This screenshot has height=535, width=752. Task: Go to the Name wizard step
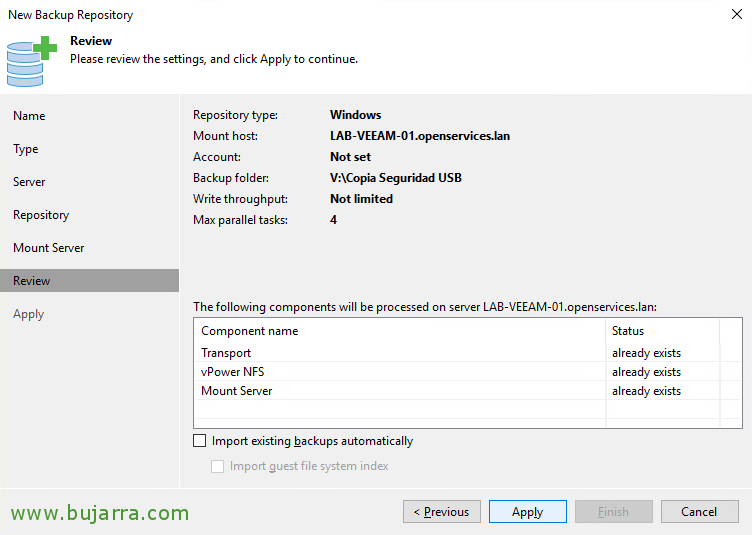(29, 116)
